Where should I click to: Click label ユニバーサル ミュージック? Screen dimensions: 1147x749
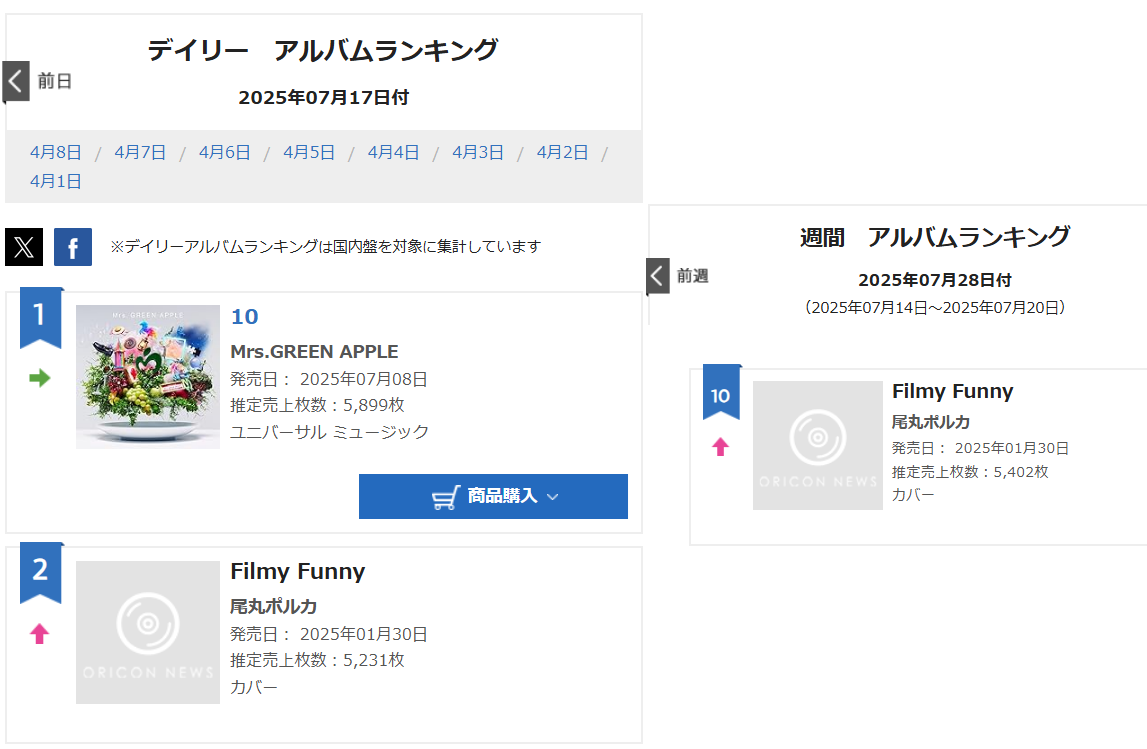(x=330, y=432)
